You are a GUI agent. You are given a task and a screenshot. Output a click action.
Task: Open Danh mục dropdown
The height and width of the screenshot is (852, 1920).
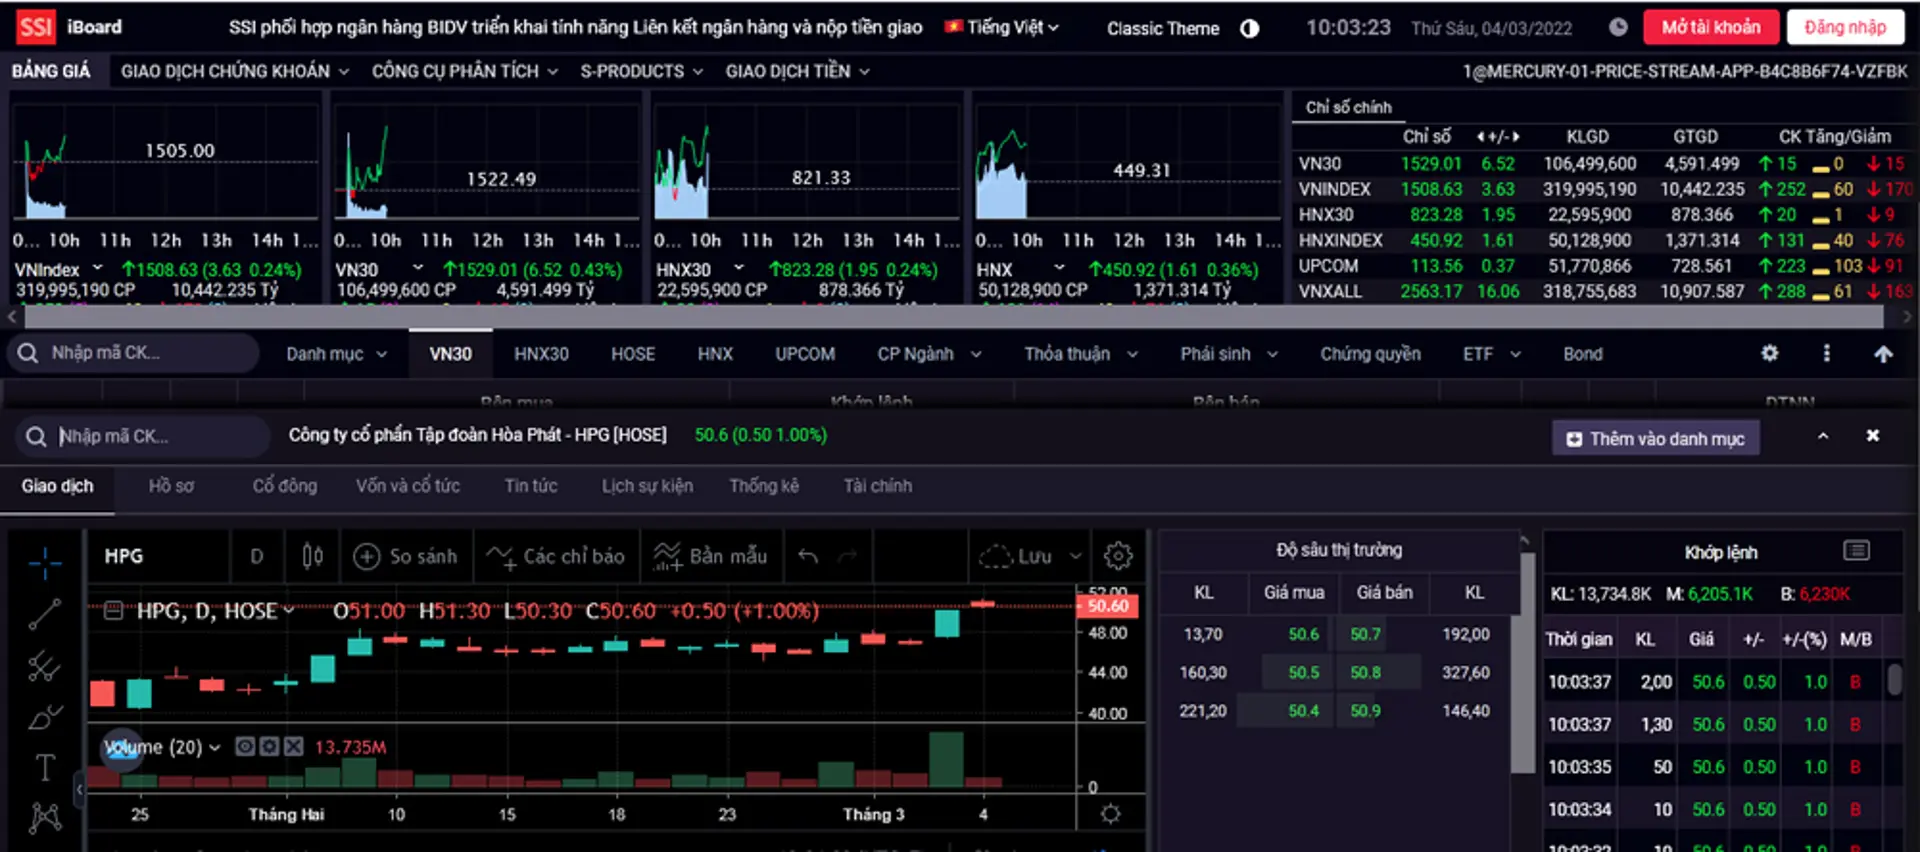pos(337,354)
